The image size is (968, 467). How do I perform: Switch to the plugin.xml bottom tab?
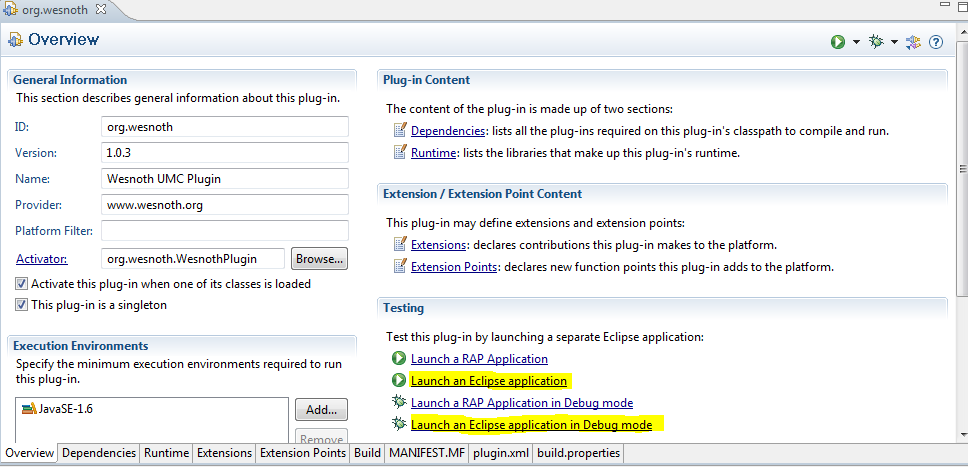[x=501, y=453]
